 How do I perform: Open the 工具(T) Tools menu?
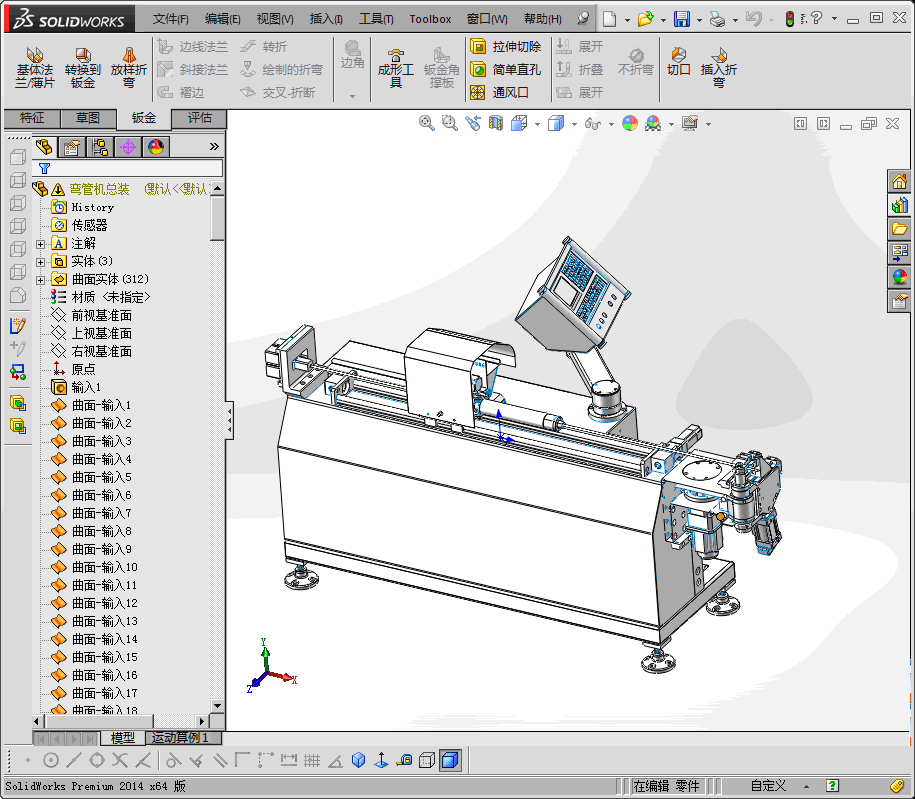pos(376,19)
